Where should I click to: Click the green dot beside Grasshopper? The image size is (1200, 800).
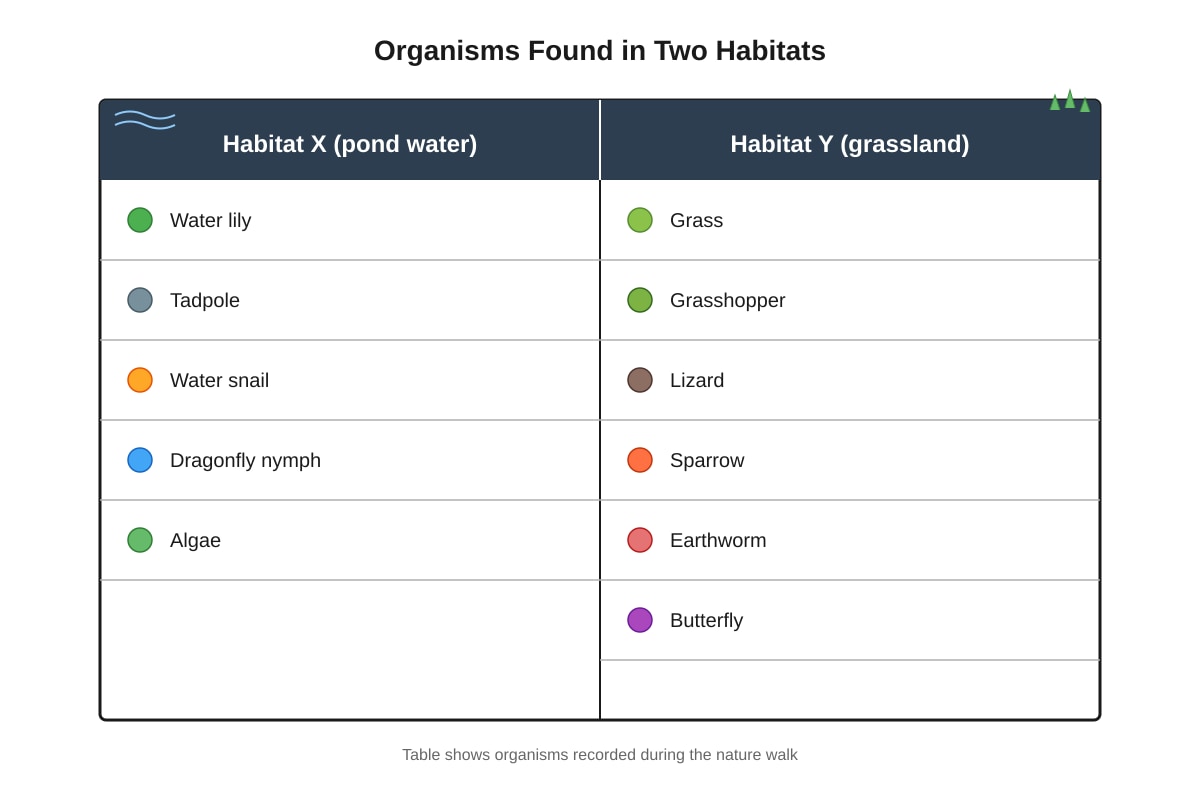[640, 300]
